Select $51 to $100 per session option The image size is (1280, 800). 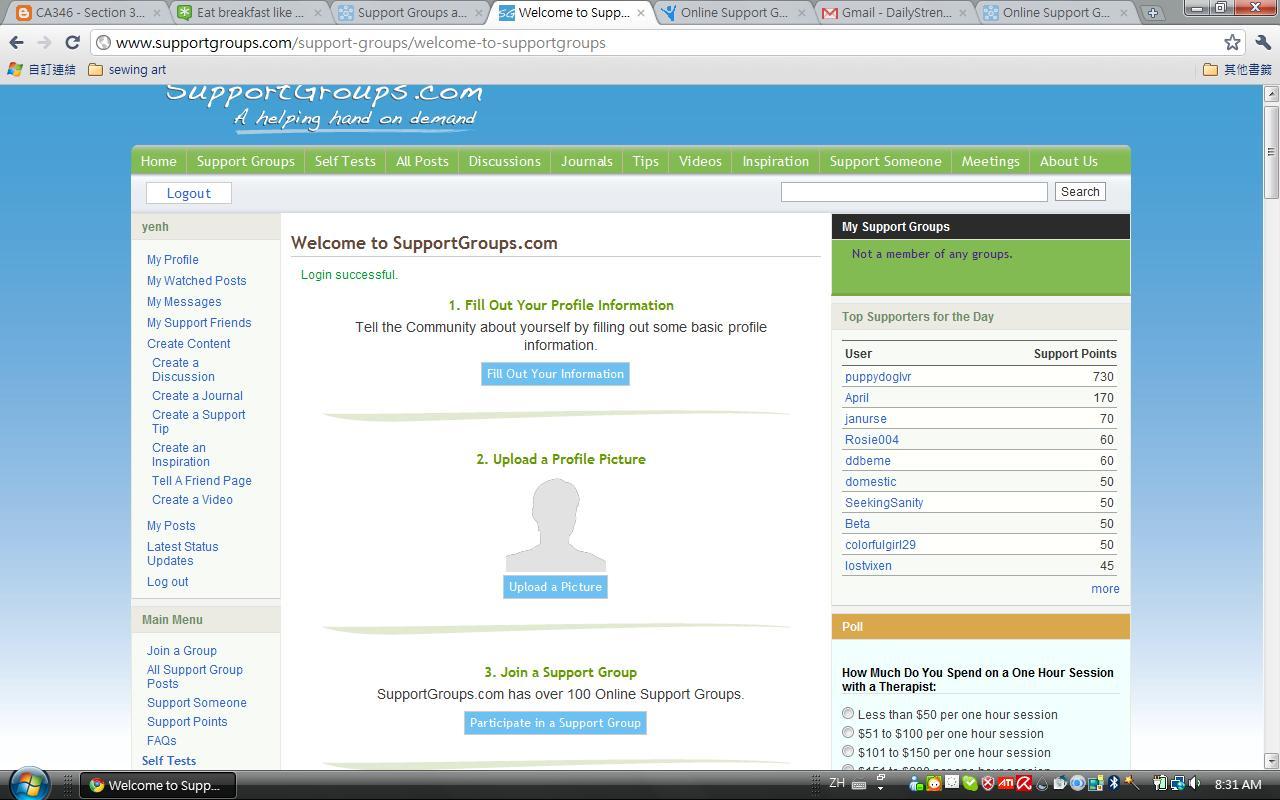pos(848,733)
